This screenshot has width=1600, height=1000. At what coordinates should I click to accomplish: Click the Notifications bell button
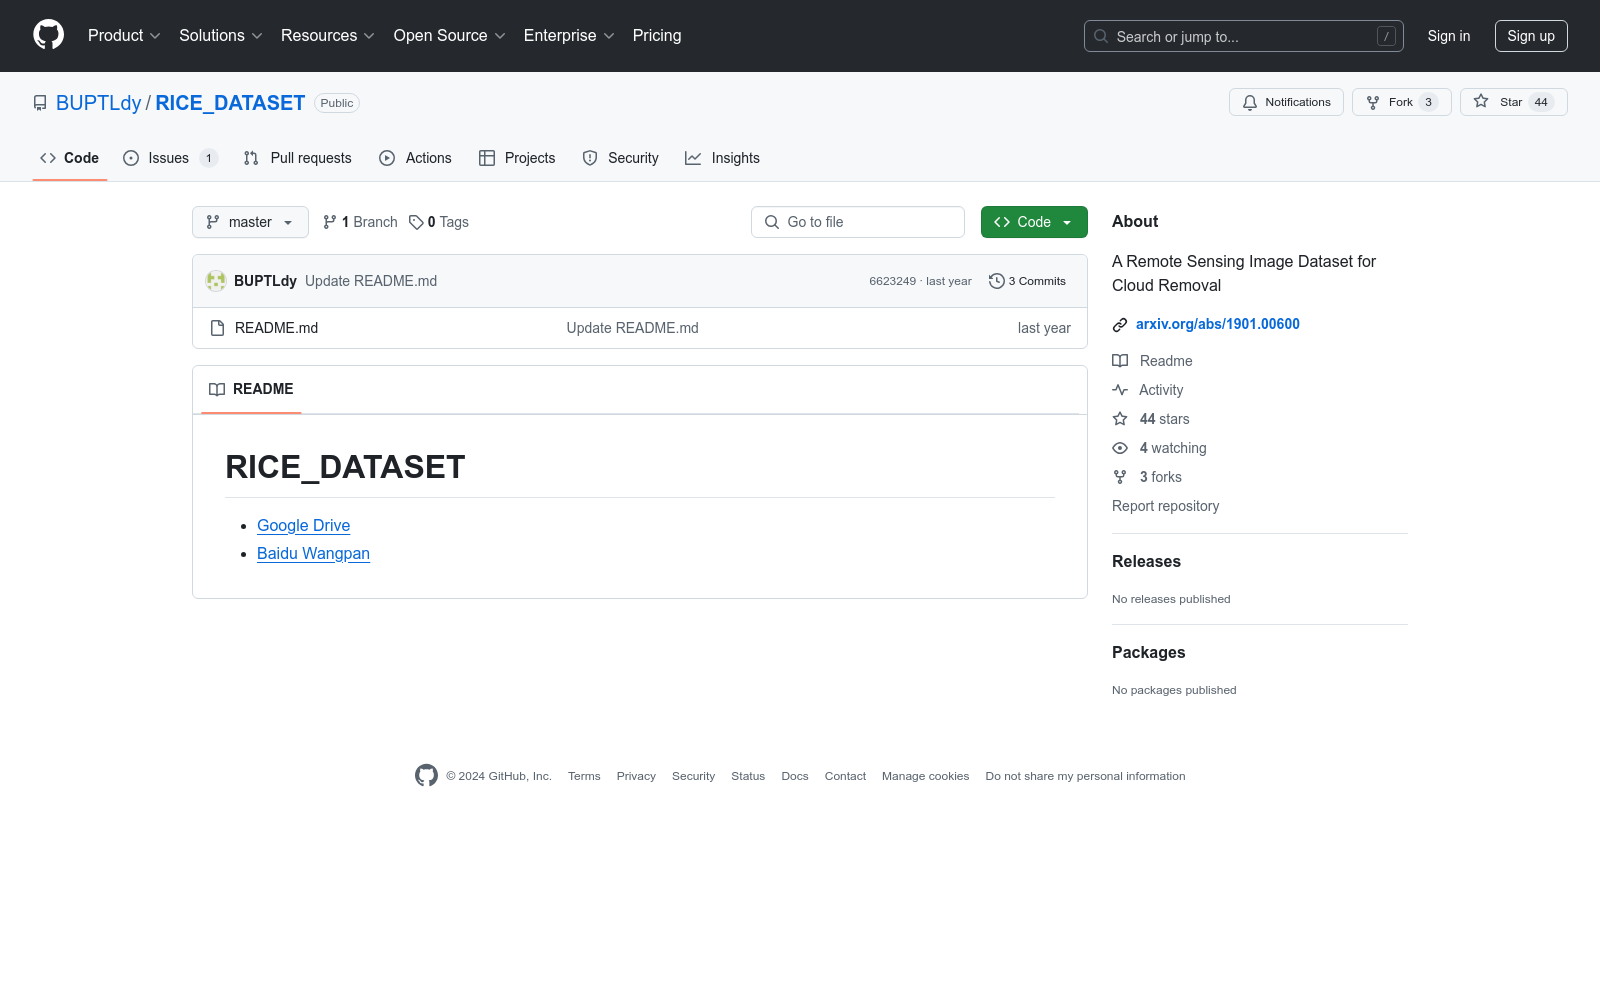(x=1286, y=102)
